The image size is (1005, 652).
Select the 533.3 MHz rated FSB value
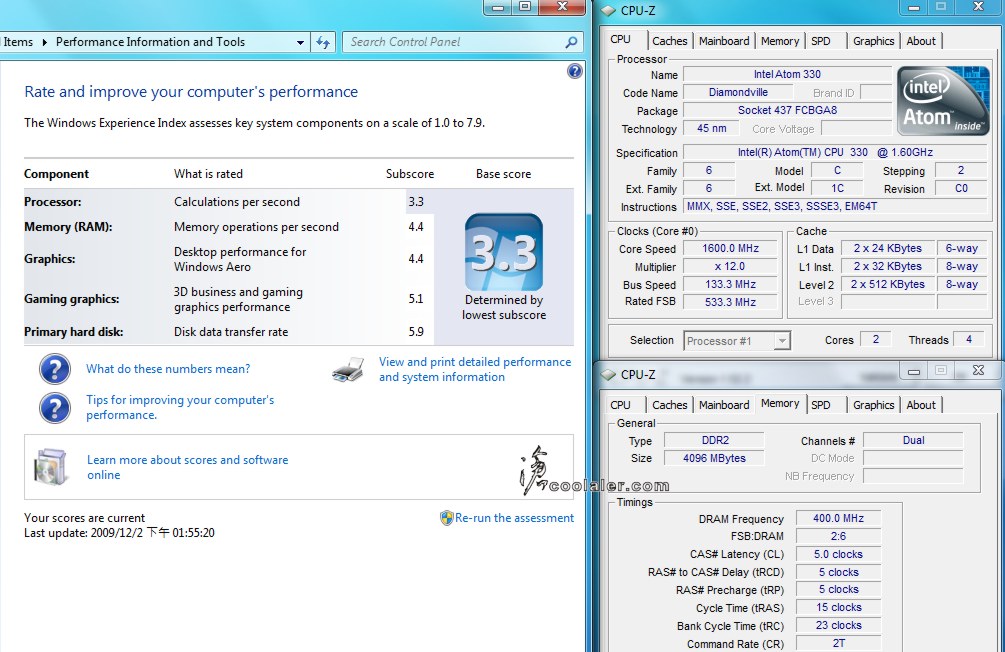pos(730,302)
